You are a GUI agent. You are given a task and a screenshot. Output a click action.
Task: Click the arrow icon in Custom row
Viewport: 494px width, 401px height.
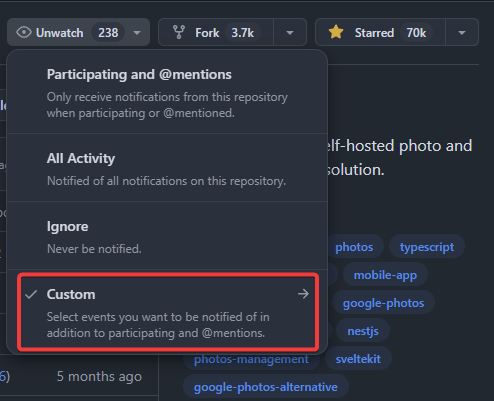(303, 294)
